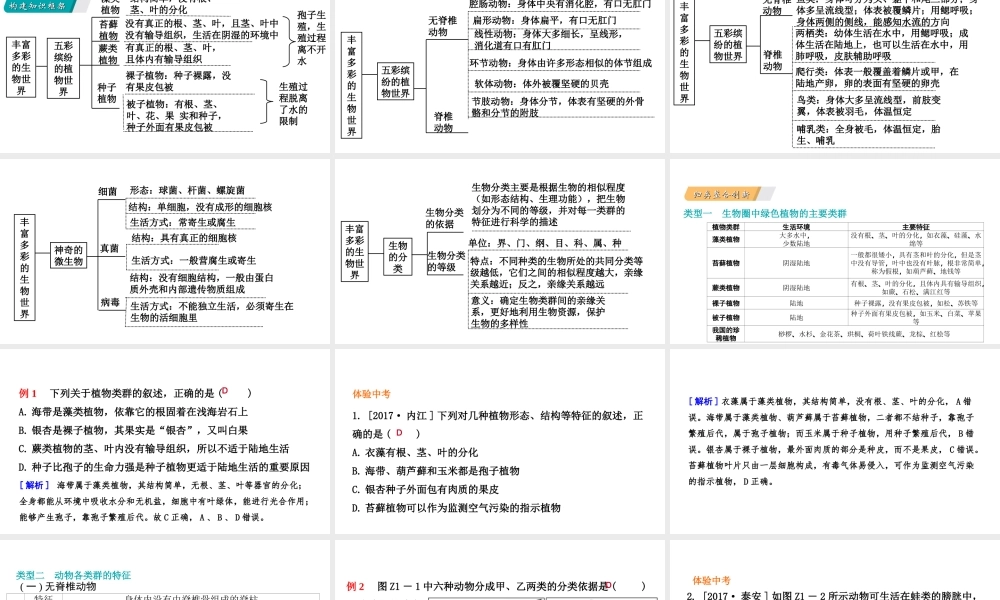Click the 体验中考 heading above 内江 question
Image resolution: width=1000 pixels, height=600 pixels.
click(372, 394)
